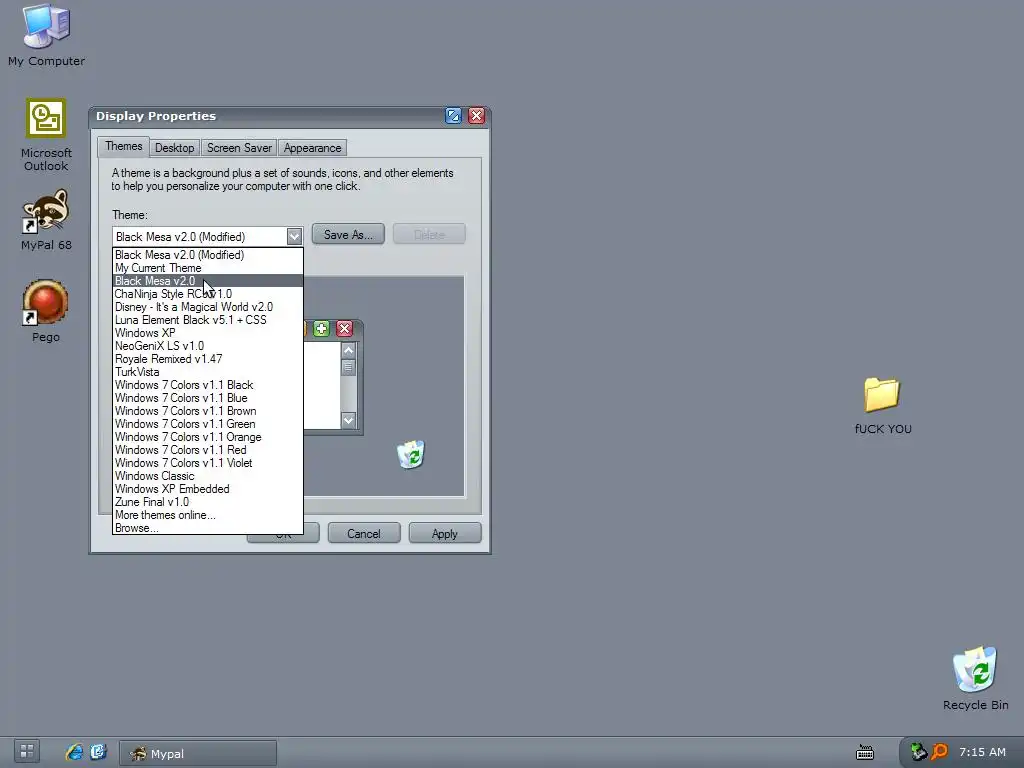Click the Recycle Bin icon in the preview
The width and height of the screenshot is (1024, 768).
411,454
